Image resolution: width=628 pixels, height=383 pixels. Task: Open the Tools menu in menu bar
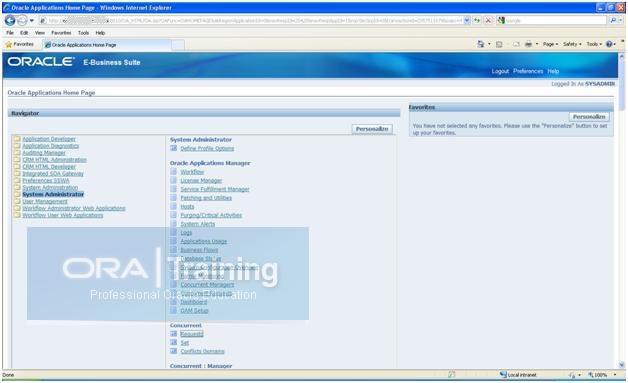click(83, 33)
